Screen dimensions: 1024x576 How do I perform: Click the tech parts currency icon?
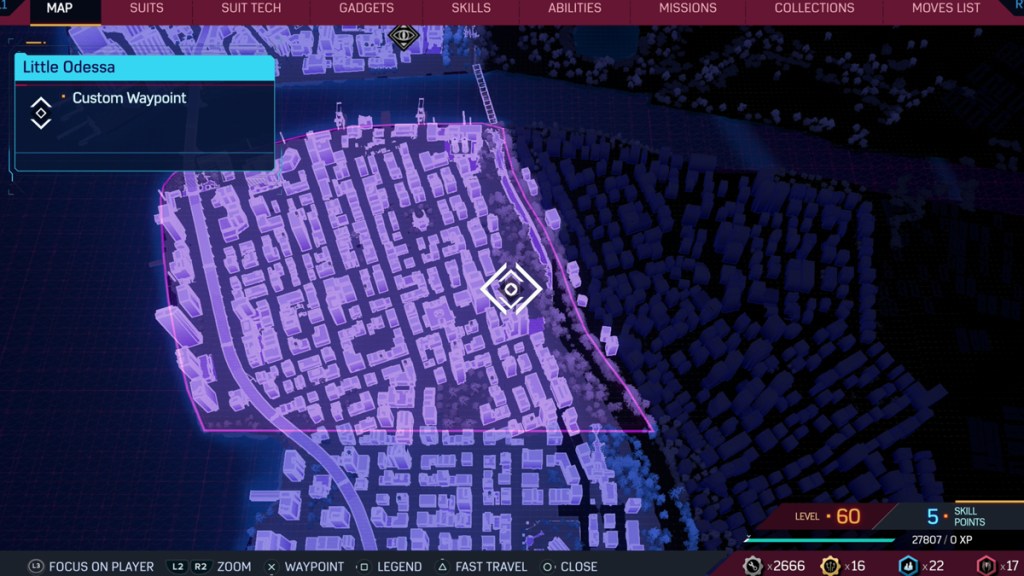(x=753, y=566)
